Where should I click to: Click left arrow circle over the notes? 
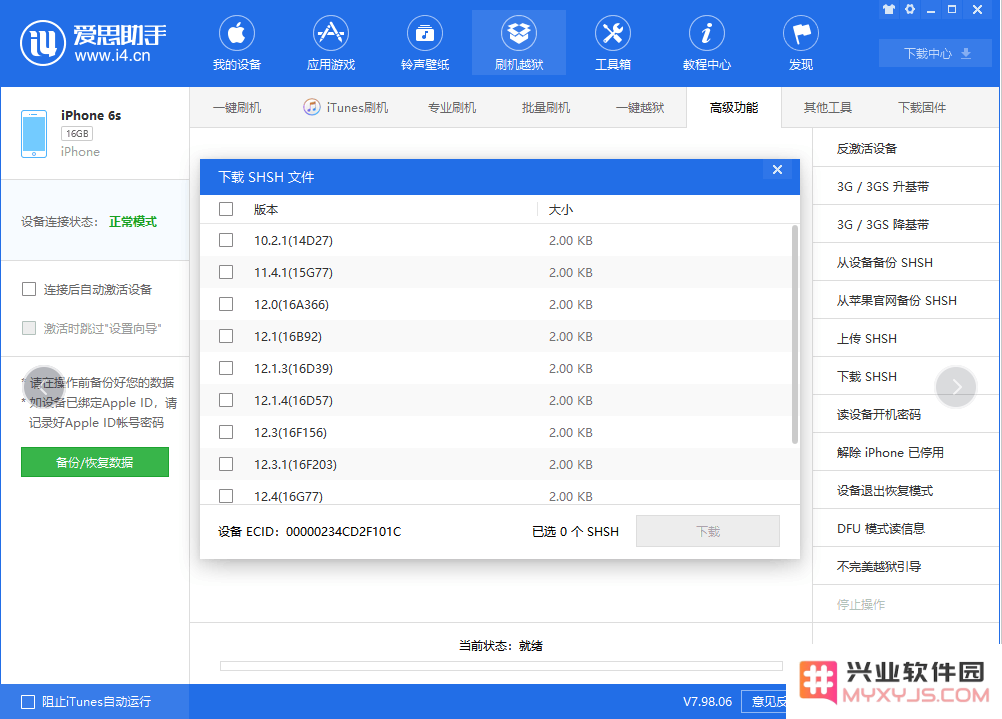43,387
